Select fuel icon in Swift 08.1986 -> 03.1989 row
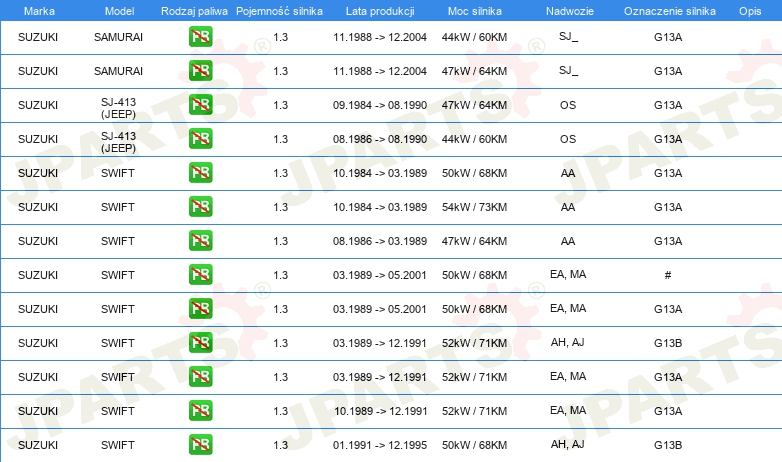This screenshot has width=782, height=462. click(200, 240)
